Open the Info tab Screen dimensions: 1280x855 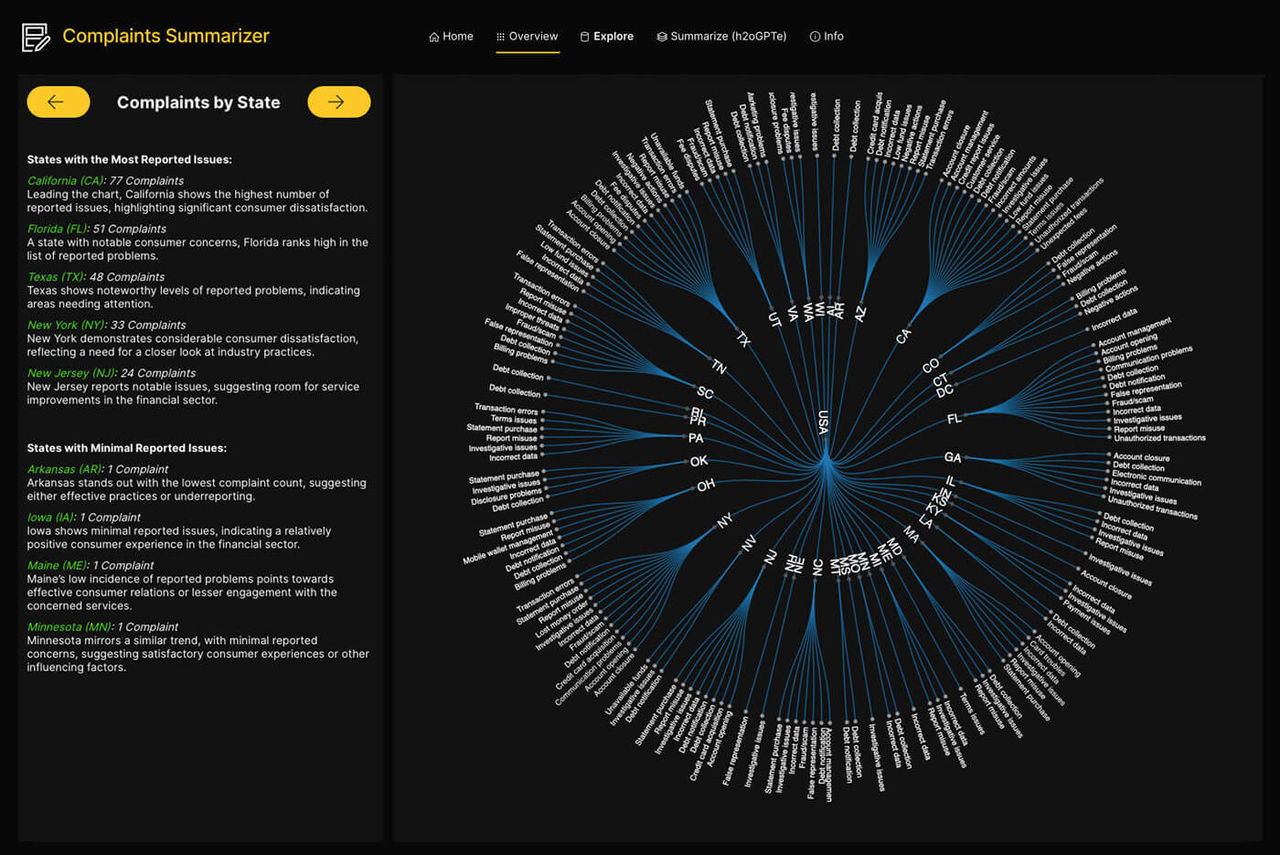[826, 36]
